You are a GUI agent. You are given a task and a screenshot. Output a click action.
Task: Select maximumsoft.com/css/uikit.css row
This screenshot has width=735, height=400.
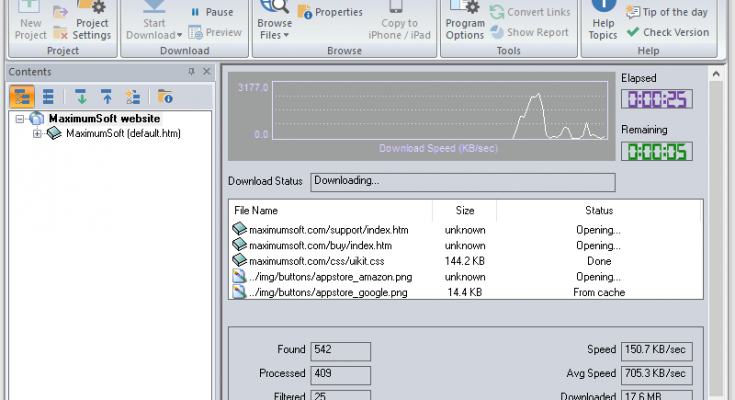(x=466, y=261)
